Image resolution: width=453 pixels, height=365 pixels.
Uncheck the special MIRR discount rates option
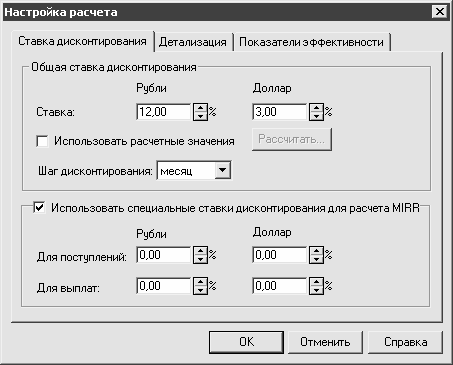click(39, 208)
